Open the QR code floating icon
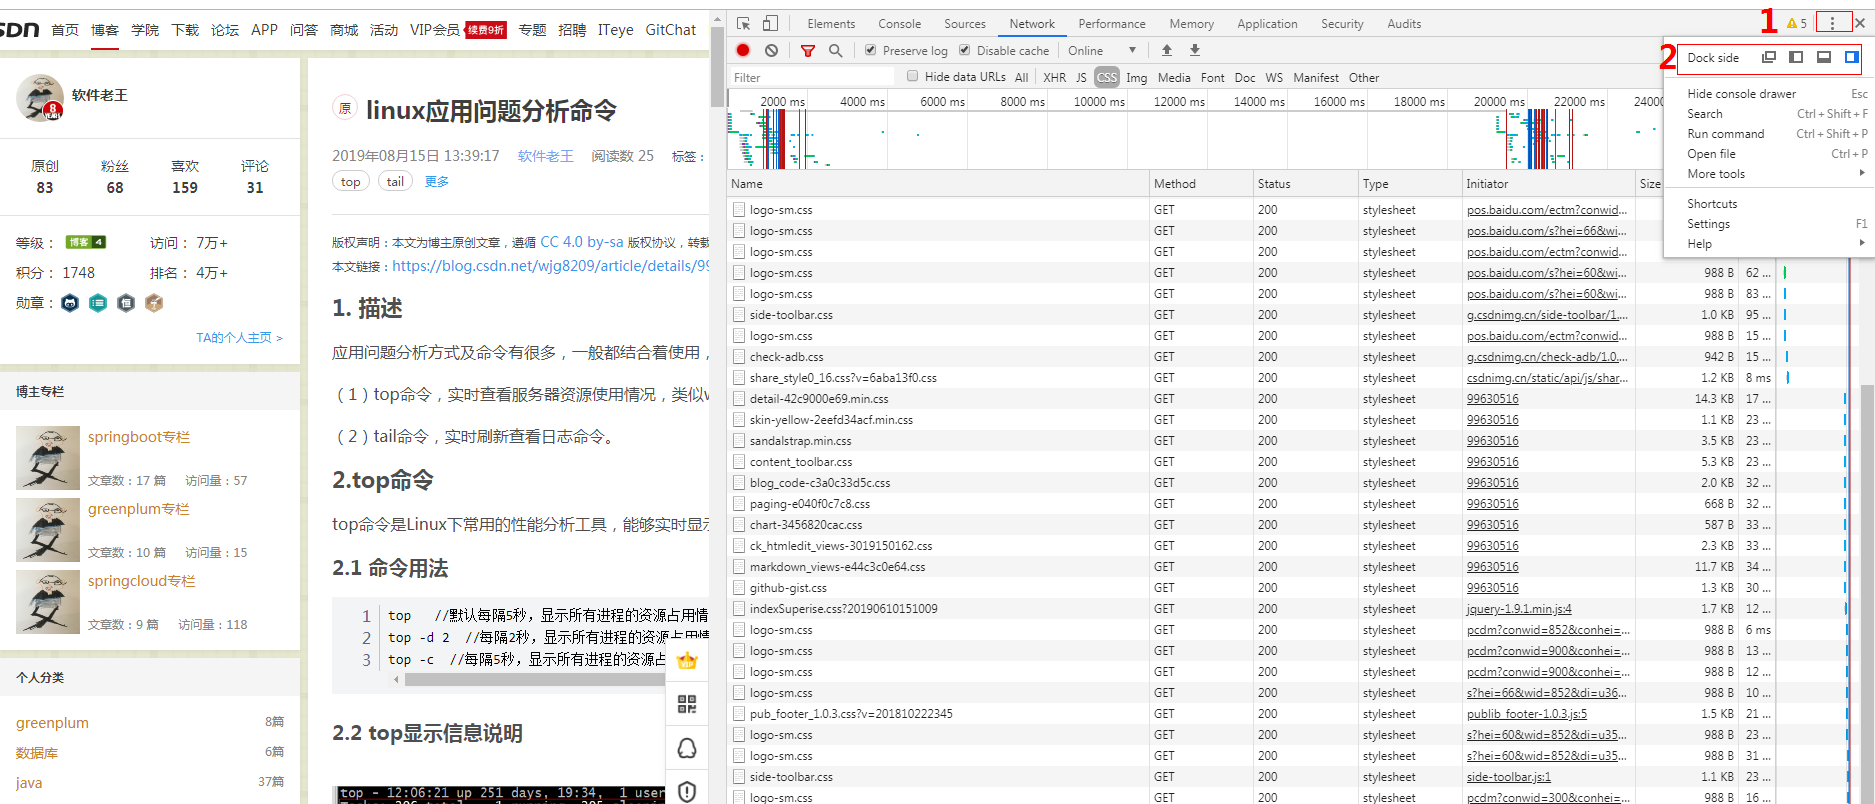Viewport: 1875px width, 804px height. tap(687, 704)
